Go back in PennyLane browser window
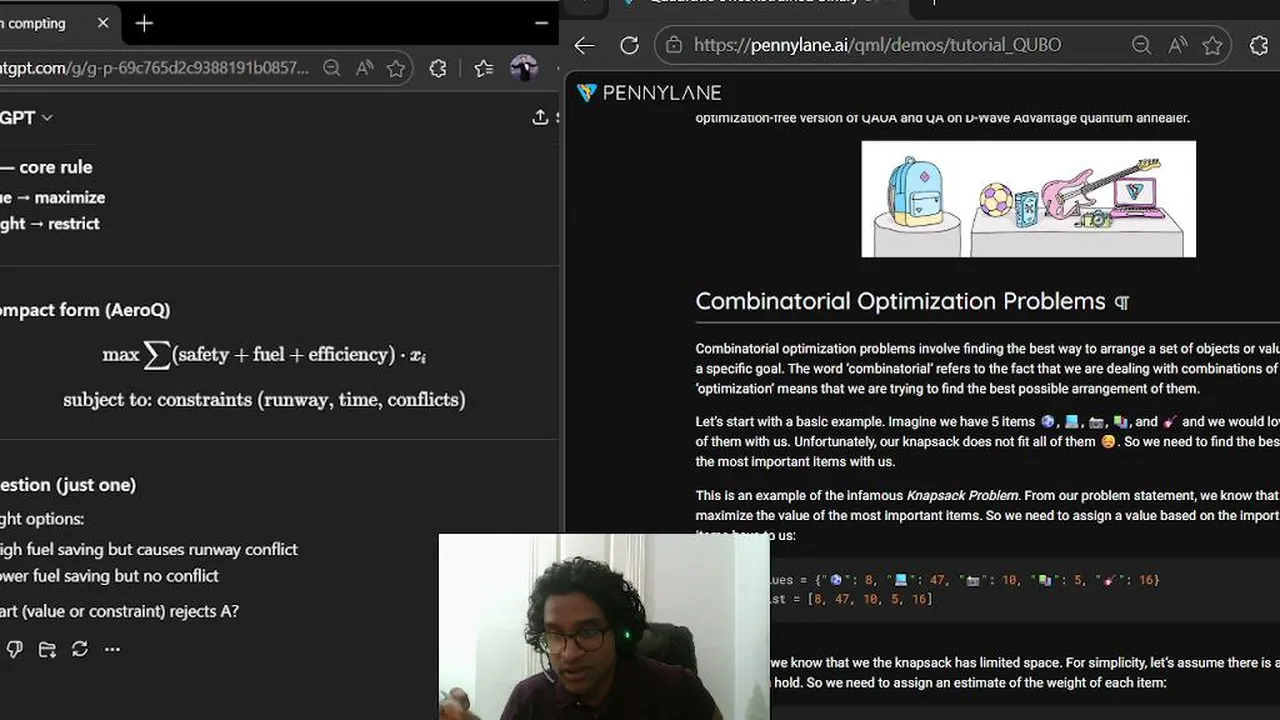1280x720 pixels. click(x=585, y=45)
